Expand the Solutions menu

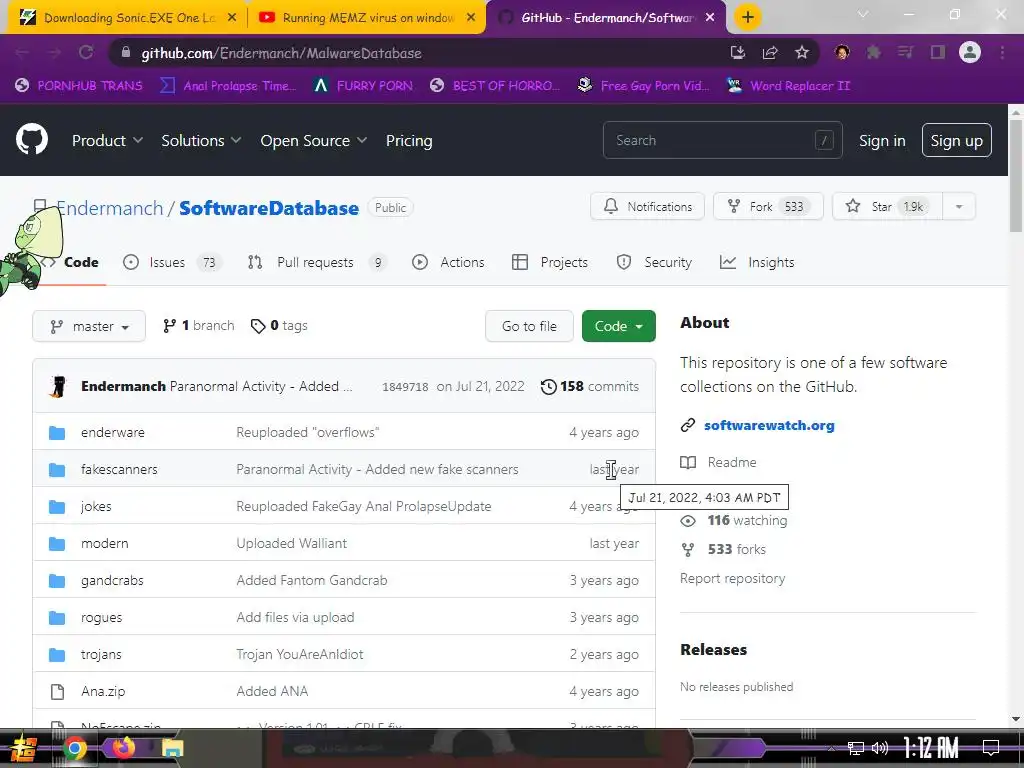coord(201,140)
